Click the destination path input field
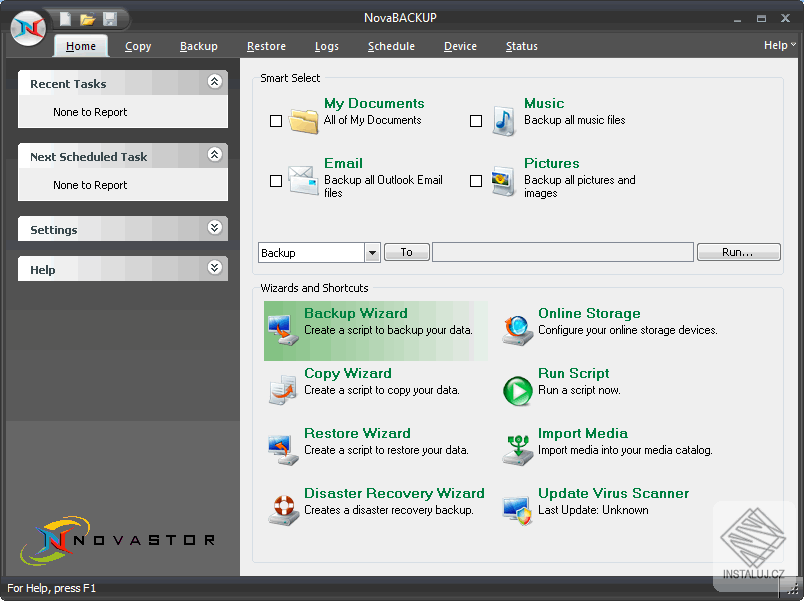 [x=562, y=252]
